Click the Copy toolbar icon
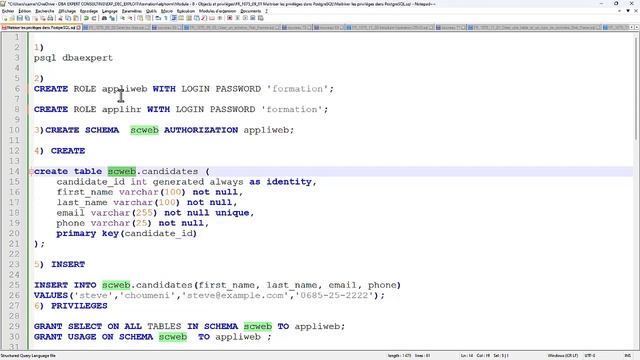Image resolution: width=640 pixels, height=360 pixels. [x=68, y=18]
